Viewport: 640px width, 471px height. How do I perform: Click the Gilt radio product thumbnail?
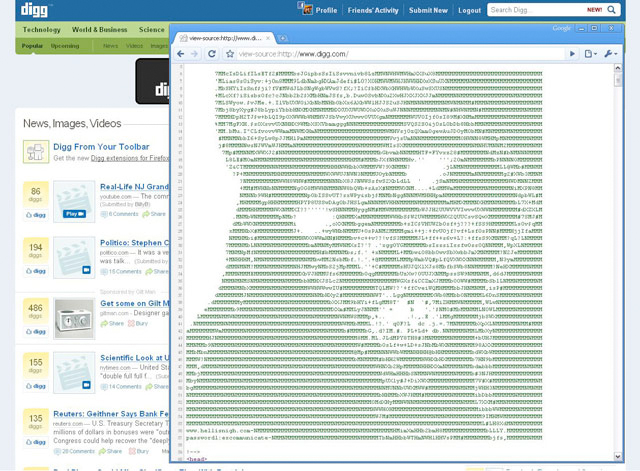[74, 319]
